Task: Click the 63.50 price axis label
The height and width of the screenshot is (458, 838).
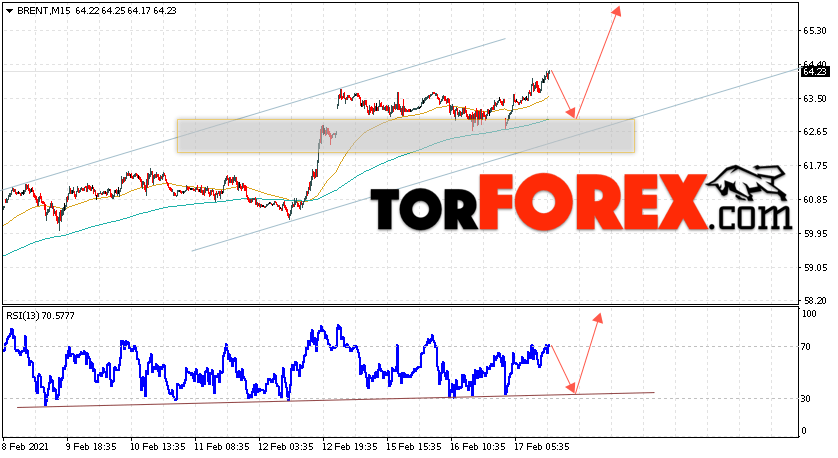Action: point(814,99)
